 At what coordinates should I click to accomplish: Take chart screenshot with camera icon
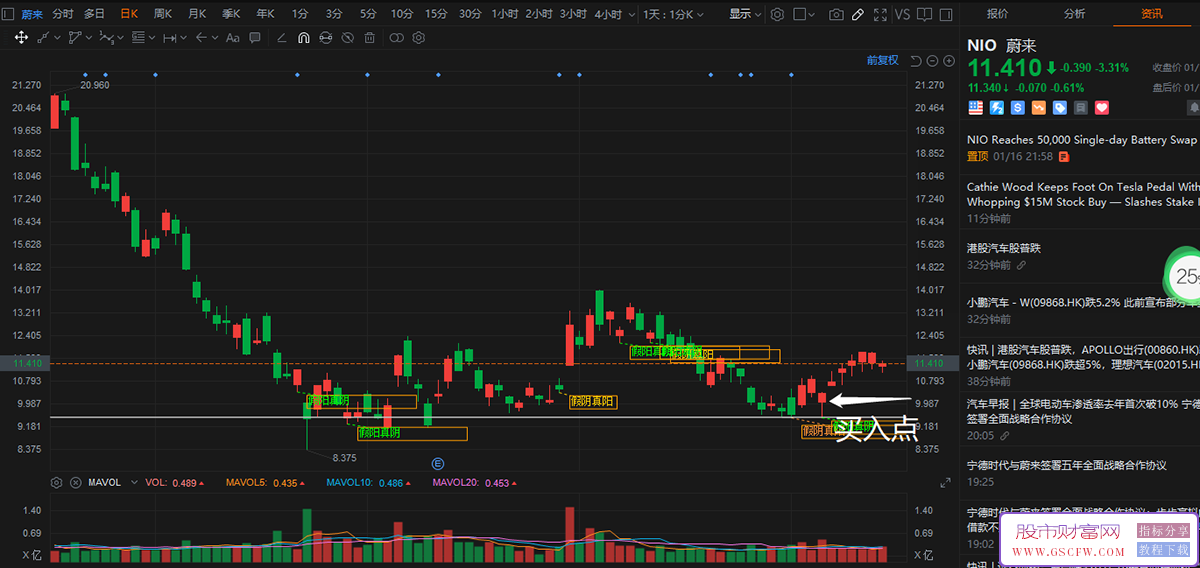click(835, 14)
